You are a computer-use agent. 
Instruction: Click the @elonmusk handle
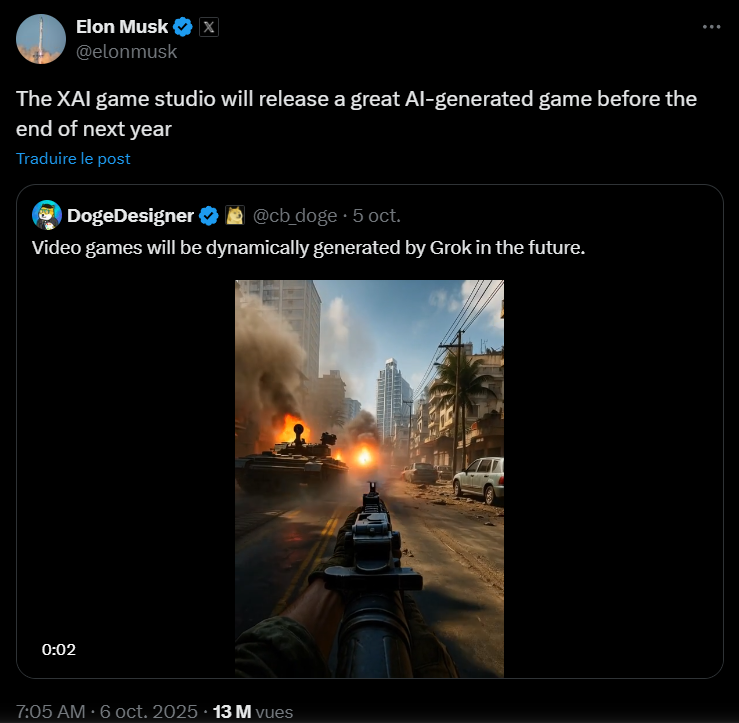pyautogui.click(x=126, y=52)
